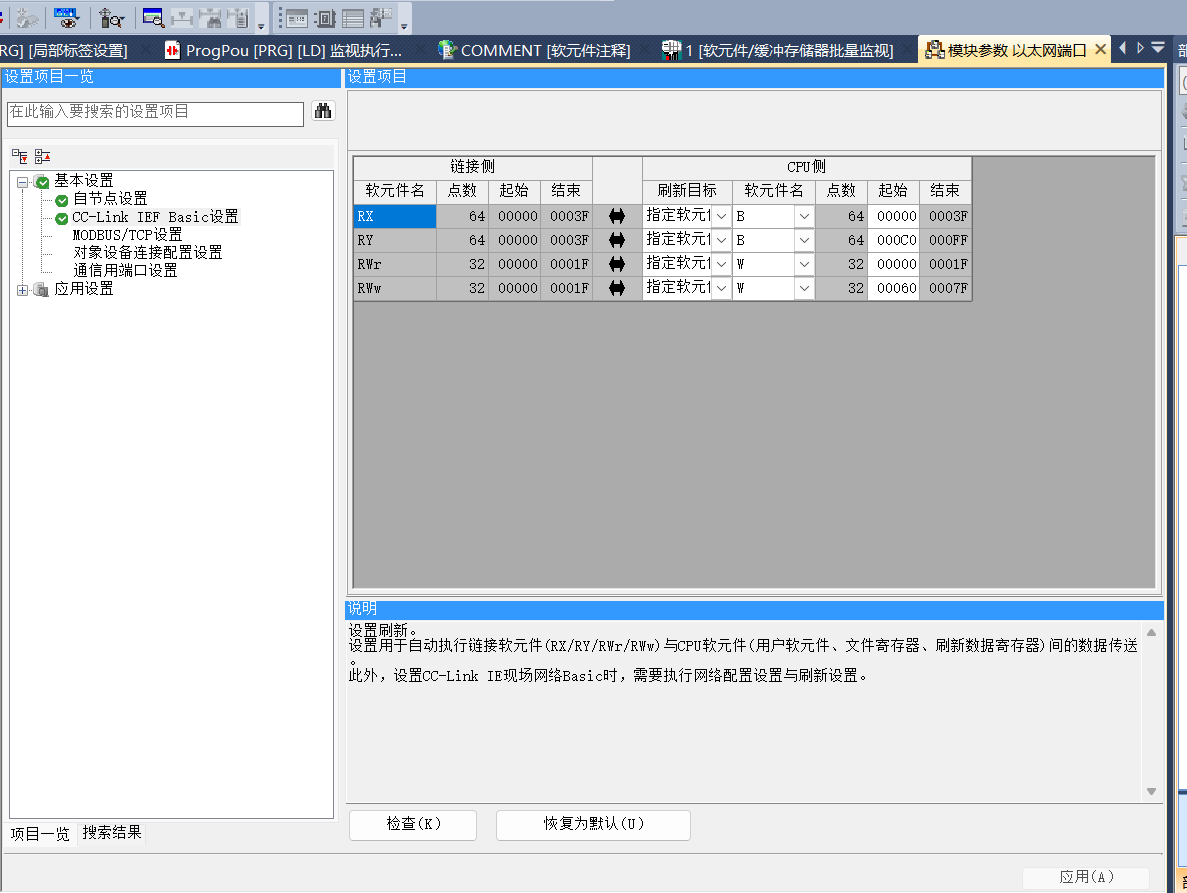Click the glasses monitor icon in toolbar

[68, 17]
